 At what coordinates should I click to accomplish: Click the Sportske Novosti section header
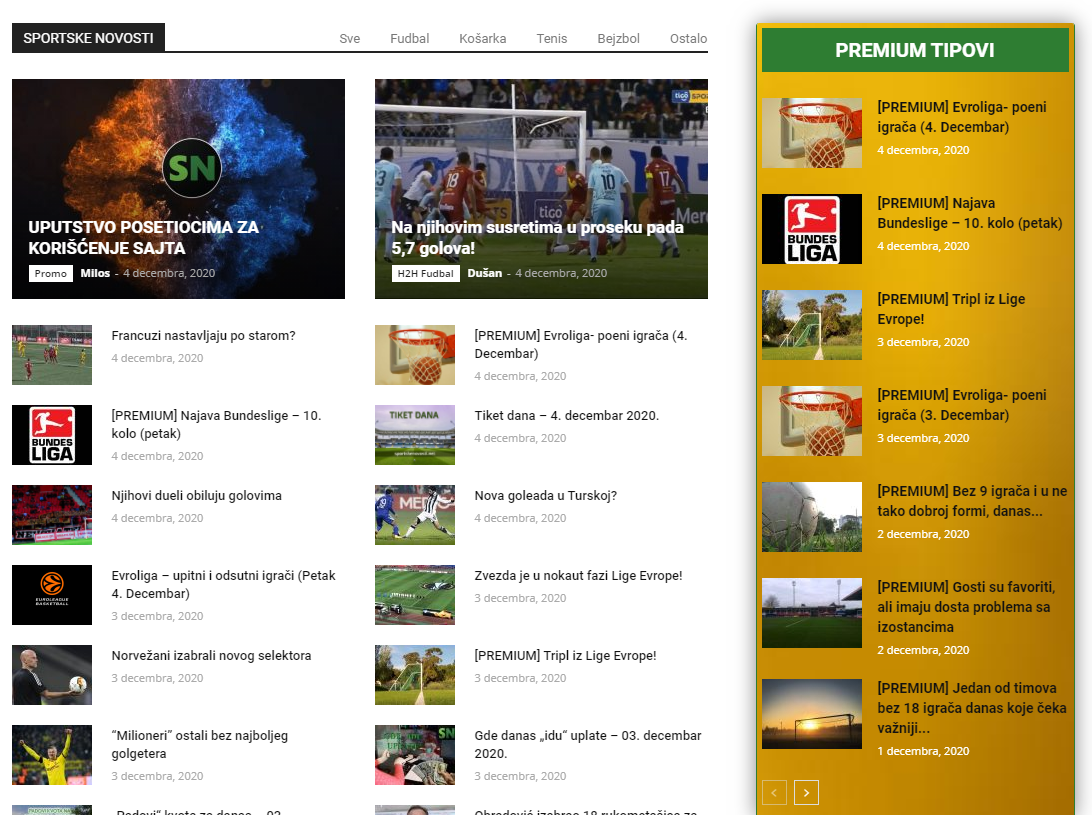pyautogui.click(x=88, y=38)
